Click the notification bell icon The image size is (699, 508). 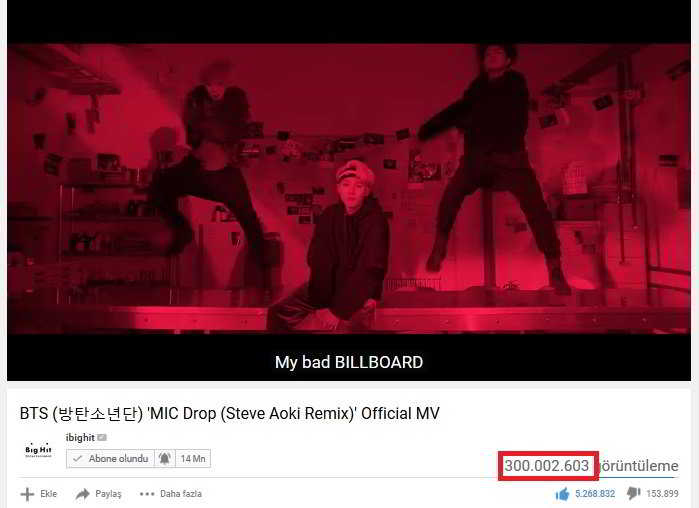[x=164, y=458]
